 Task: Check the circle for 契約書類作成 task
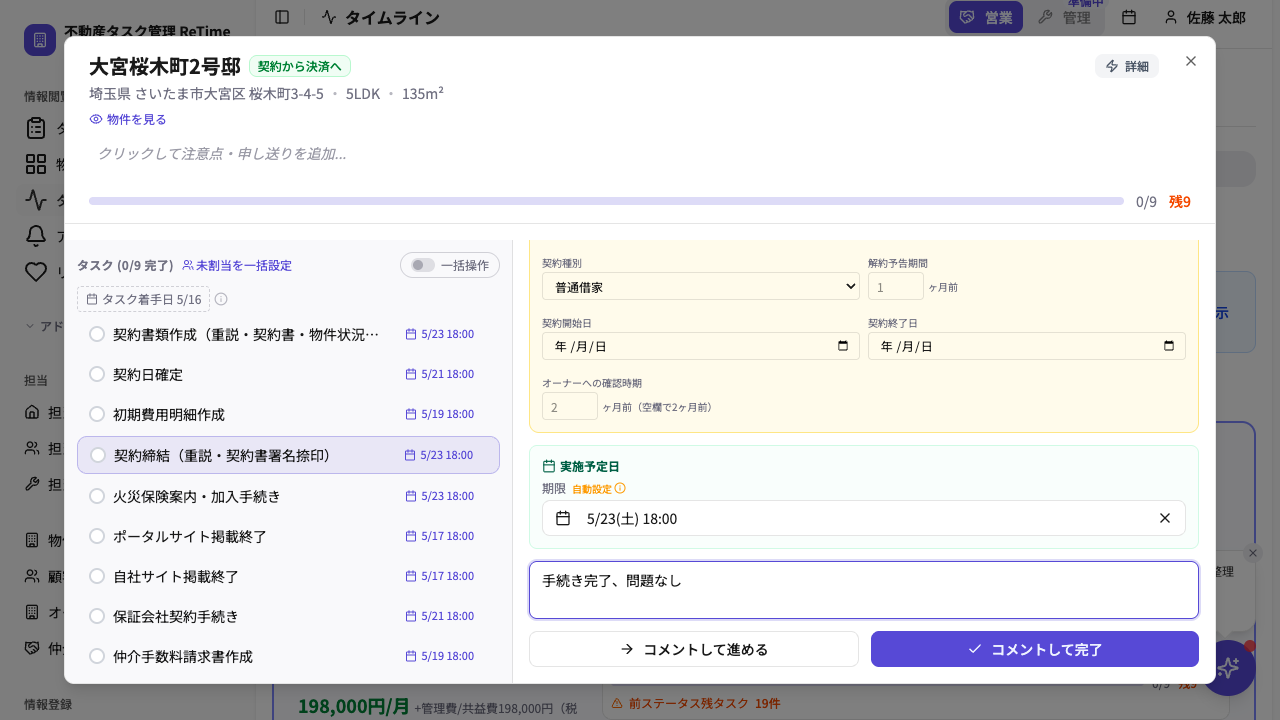pos(97,334)
